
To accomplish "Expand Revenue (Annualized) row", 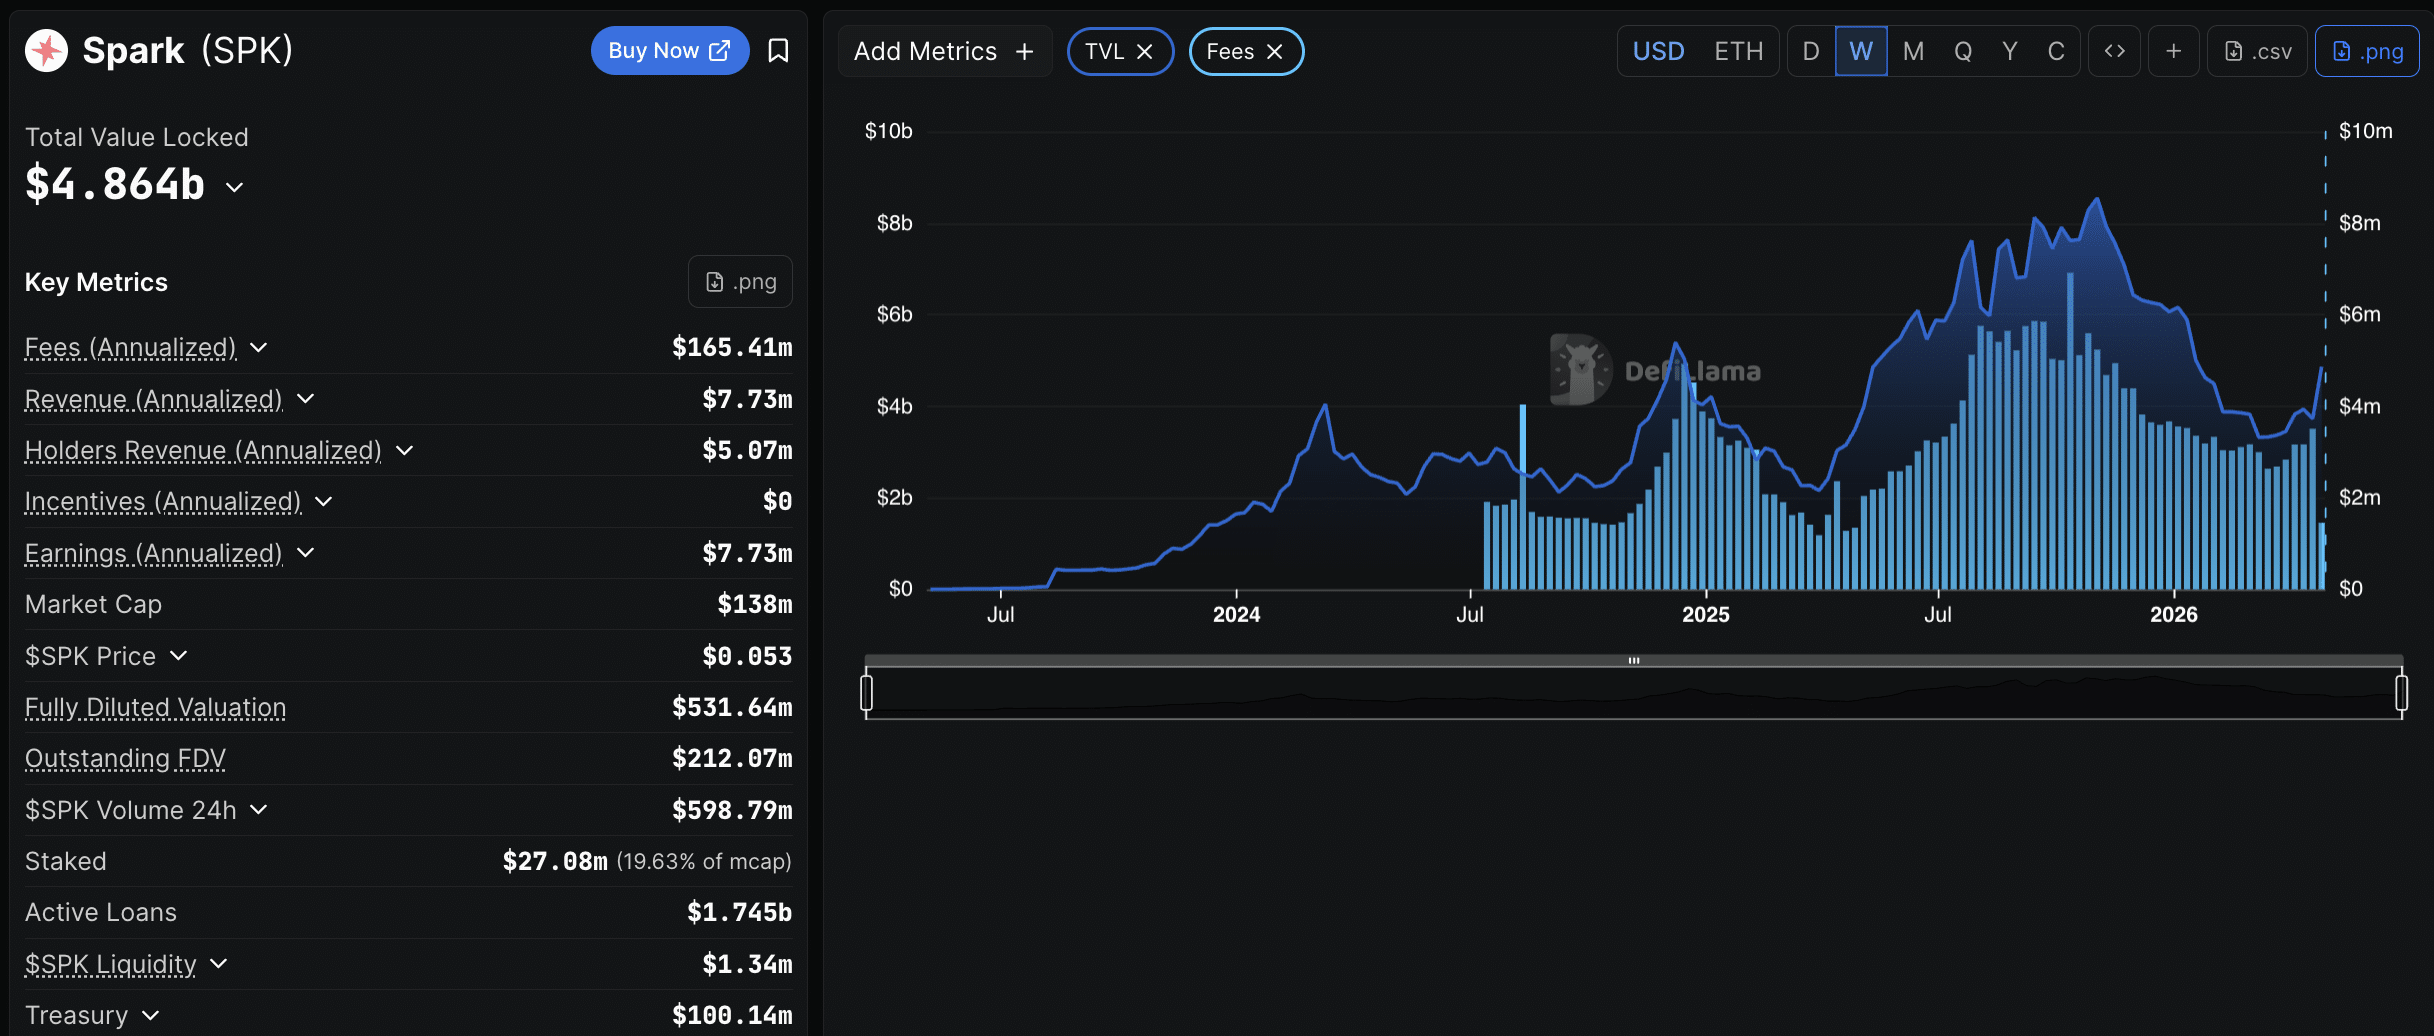I will (306, 399).
